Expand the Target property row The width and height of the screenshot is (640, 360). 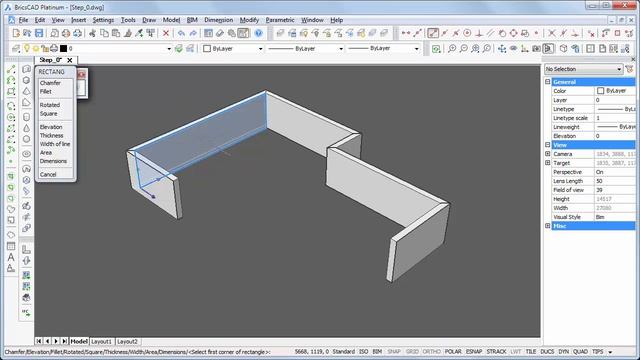click(548, 163)
